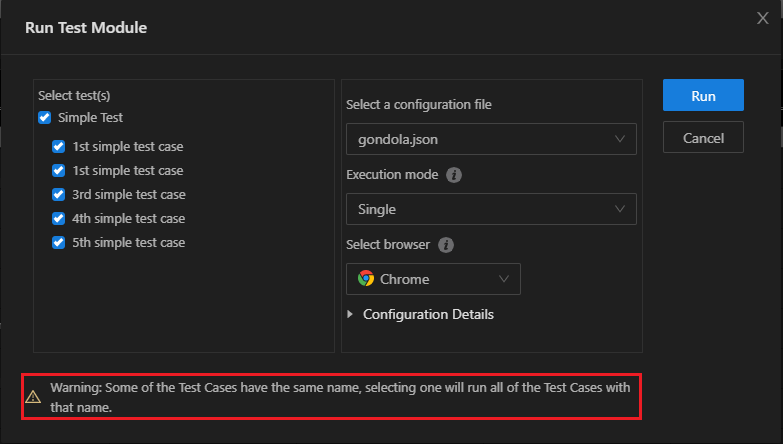Viewport: 783px width, 444px height.
Task: Click the Select browser info icon
Action: 446,245
